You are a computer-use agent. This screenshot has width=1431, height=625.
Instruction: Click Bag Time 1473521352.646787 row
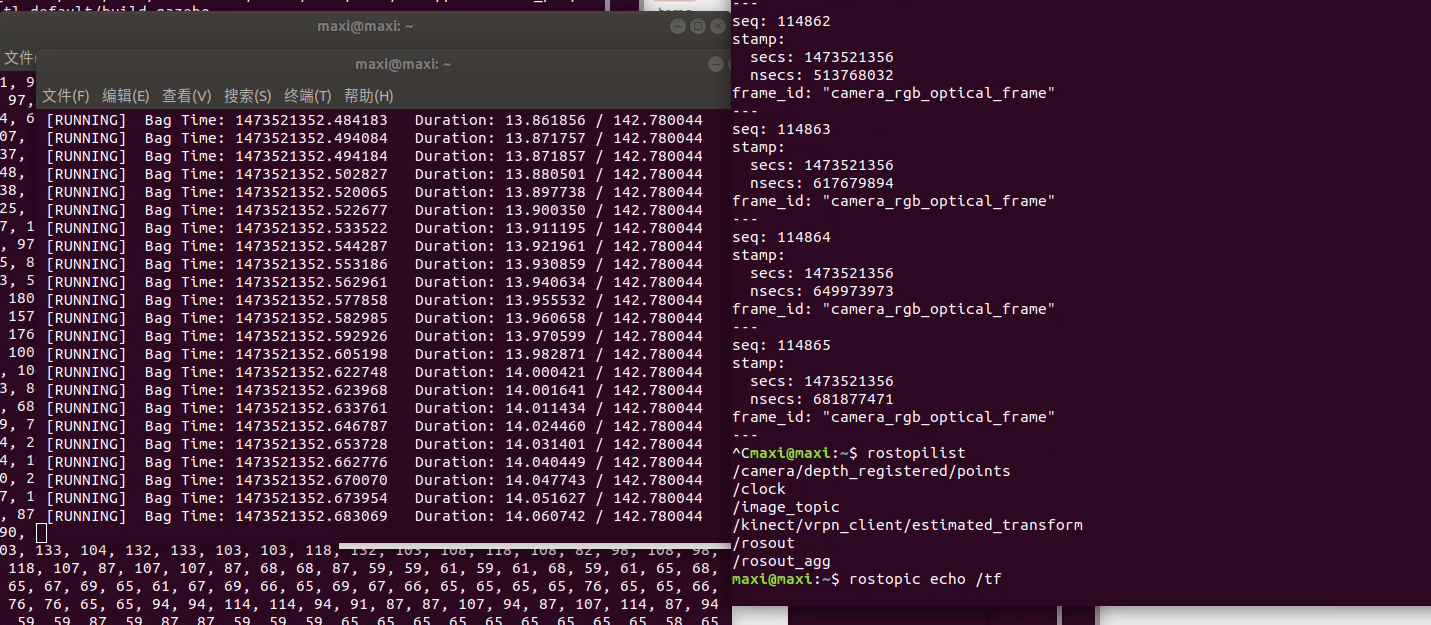pos(375,426)
